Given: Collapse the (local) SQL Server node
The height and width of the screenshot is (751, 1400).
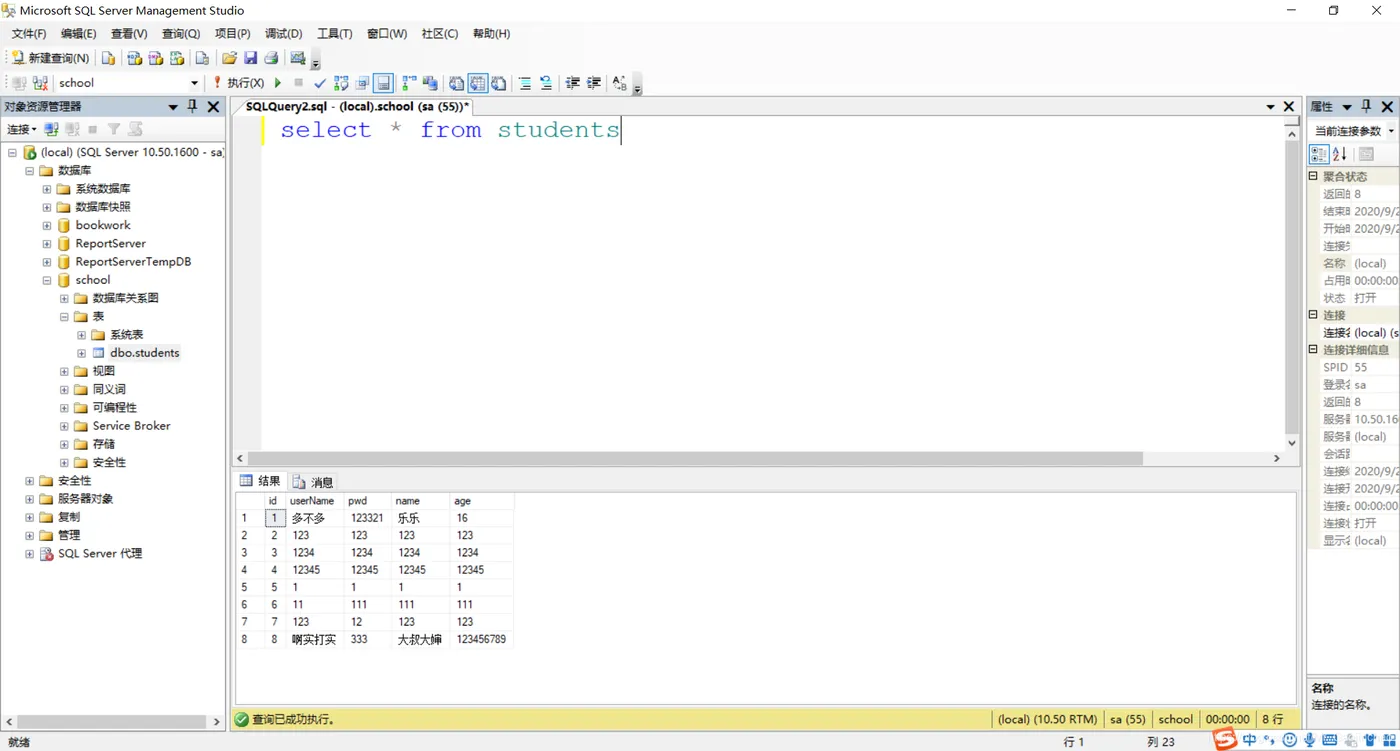Looking at the screenshot, I should (12, 153).
